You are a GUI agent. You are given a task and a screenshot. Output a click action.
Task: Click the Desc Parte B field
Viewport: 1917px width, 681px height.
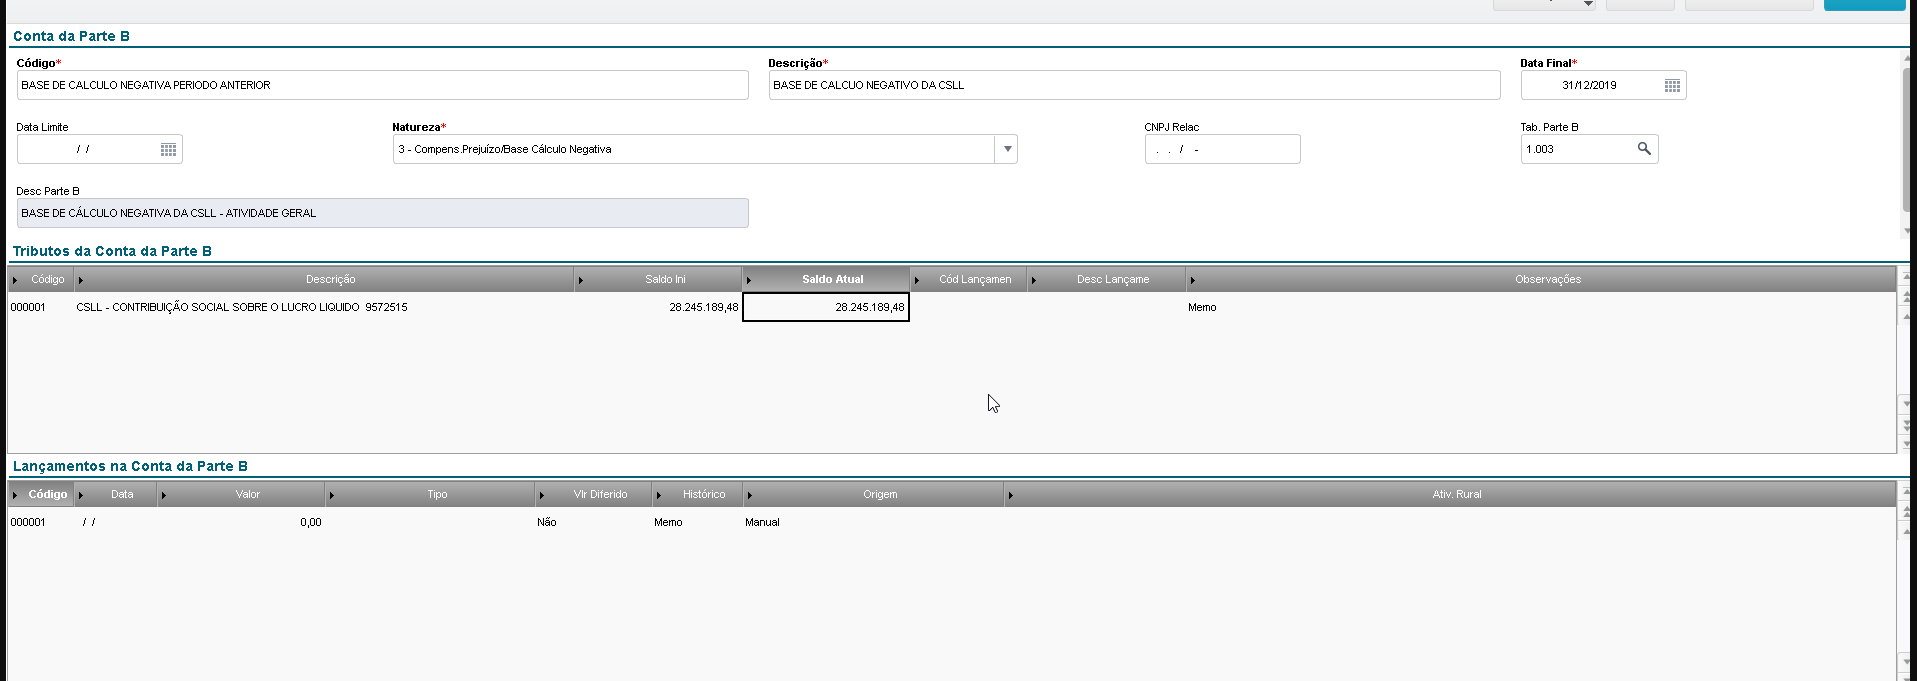click(x=382, y=213)
